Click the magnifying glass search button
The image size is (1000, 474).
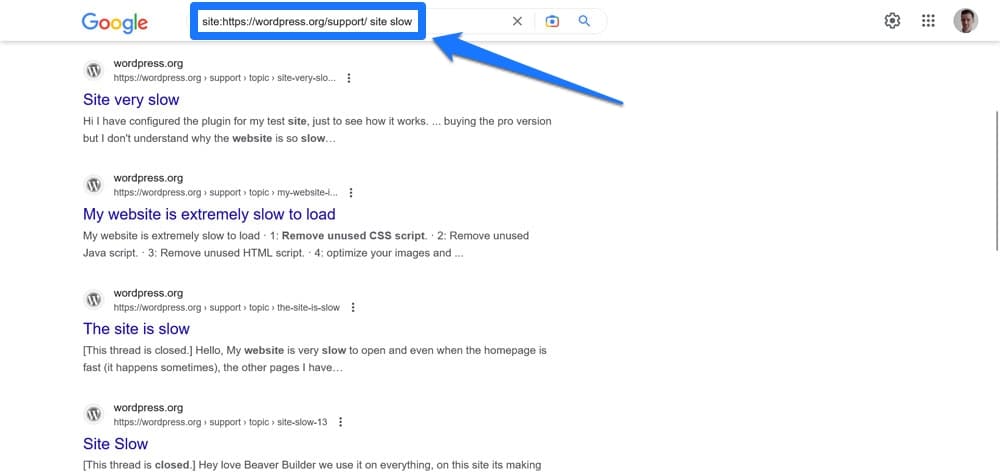[x=585, y=22]
